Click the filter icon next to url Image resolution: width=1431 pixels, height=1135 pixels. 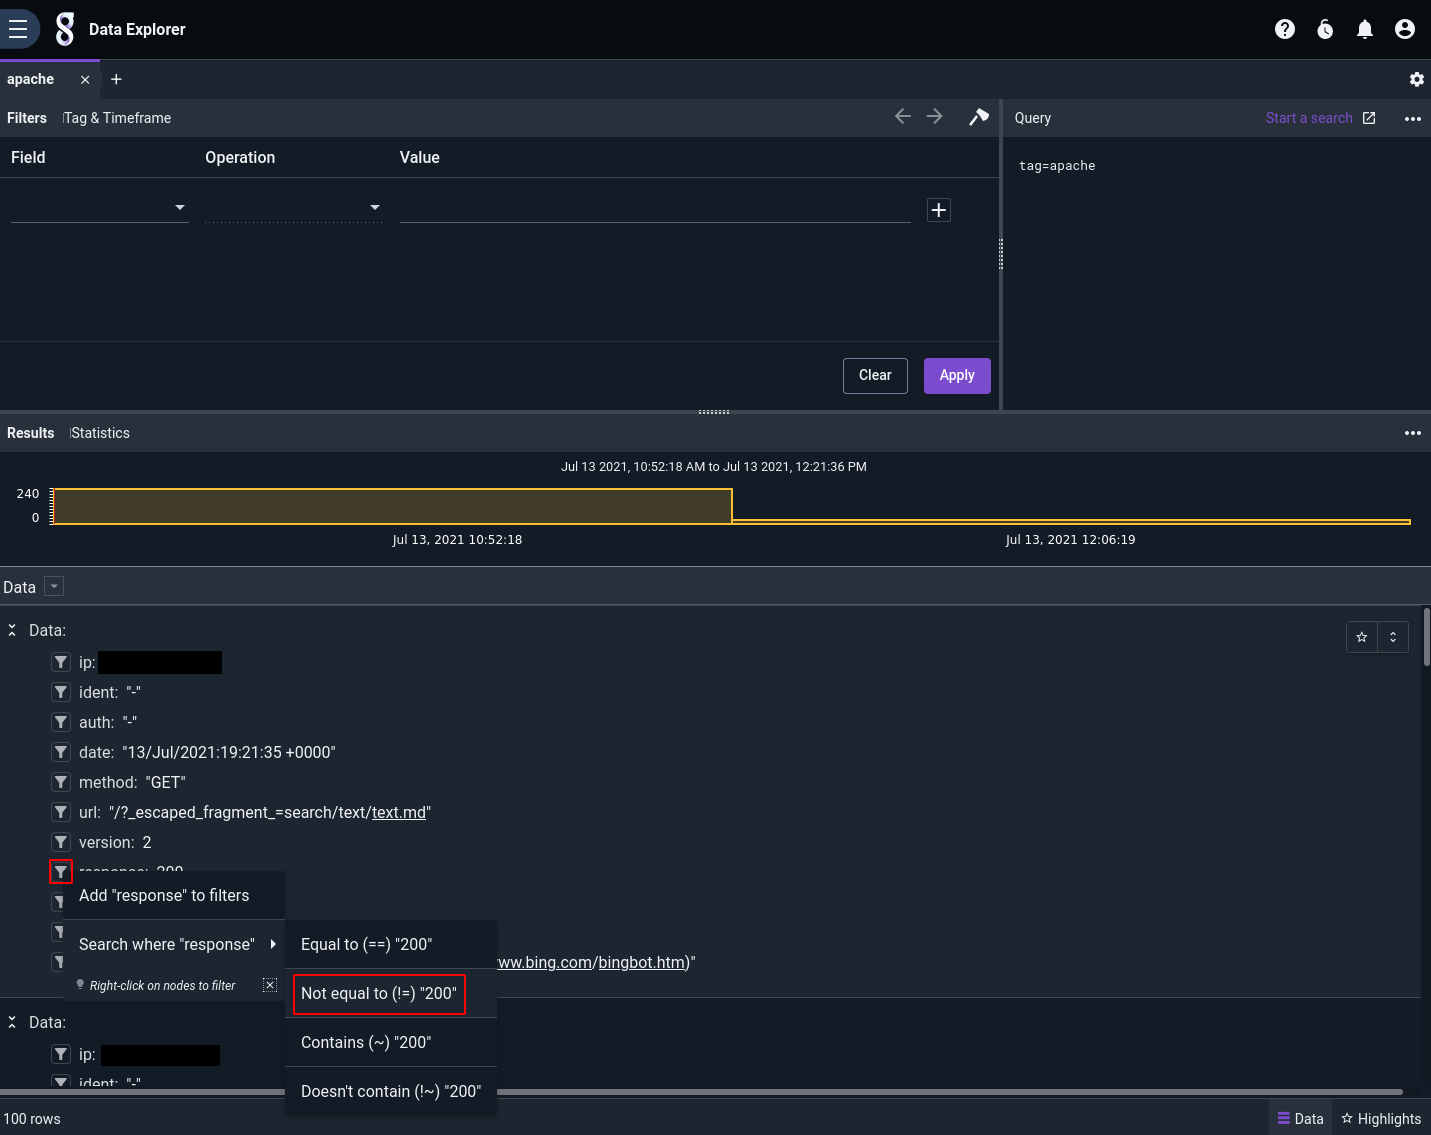click(x=61, y=812)
